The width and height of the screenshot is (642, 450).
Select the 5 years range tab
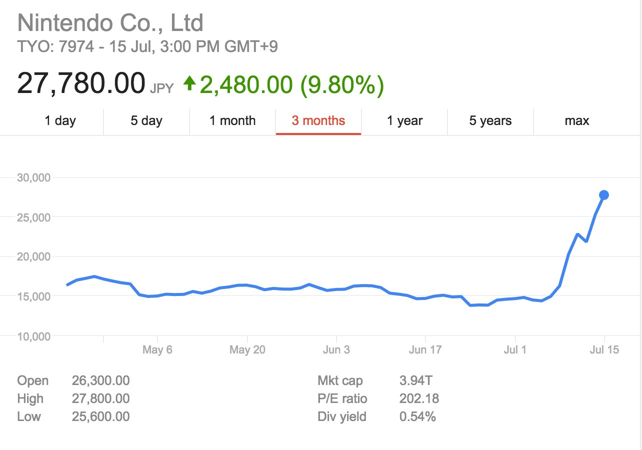[490, 121]
